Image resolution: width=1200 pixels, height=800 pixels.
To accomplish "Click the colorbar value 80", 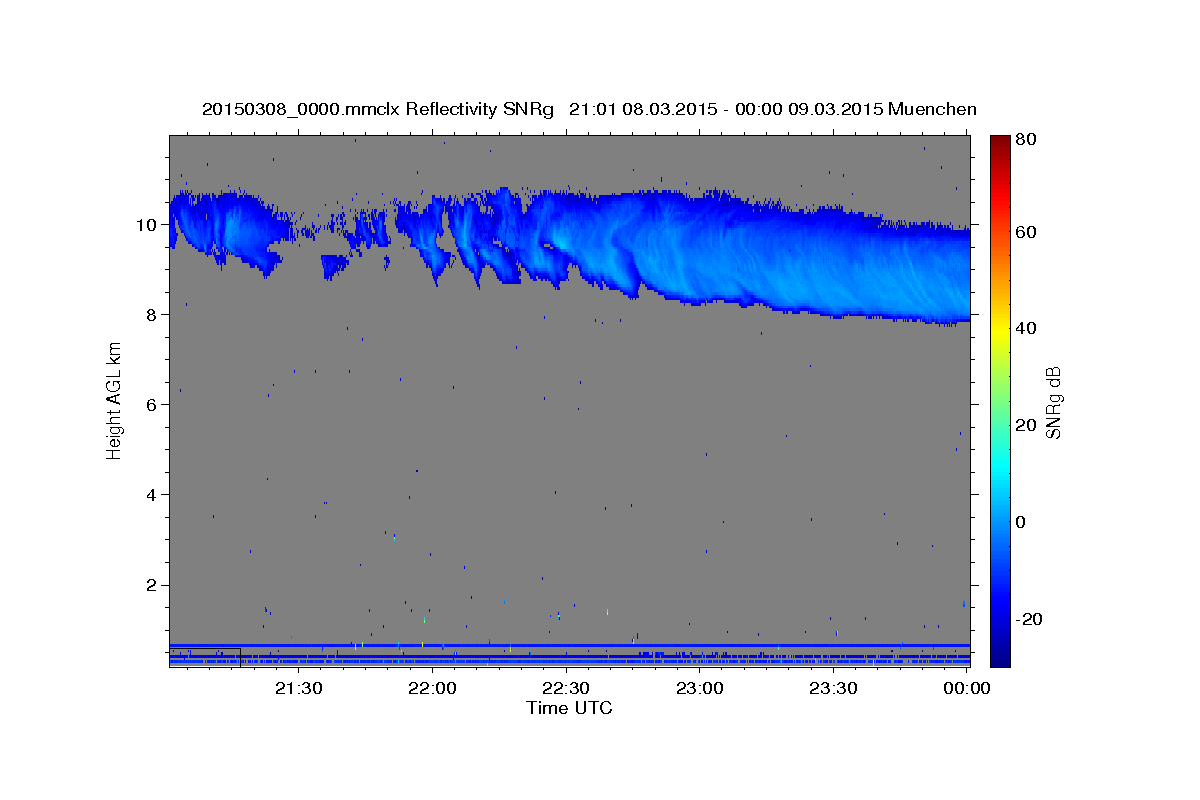I will (x=1025, y=139).
